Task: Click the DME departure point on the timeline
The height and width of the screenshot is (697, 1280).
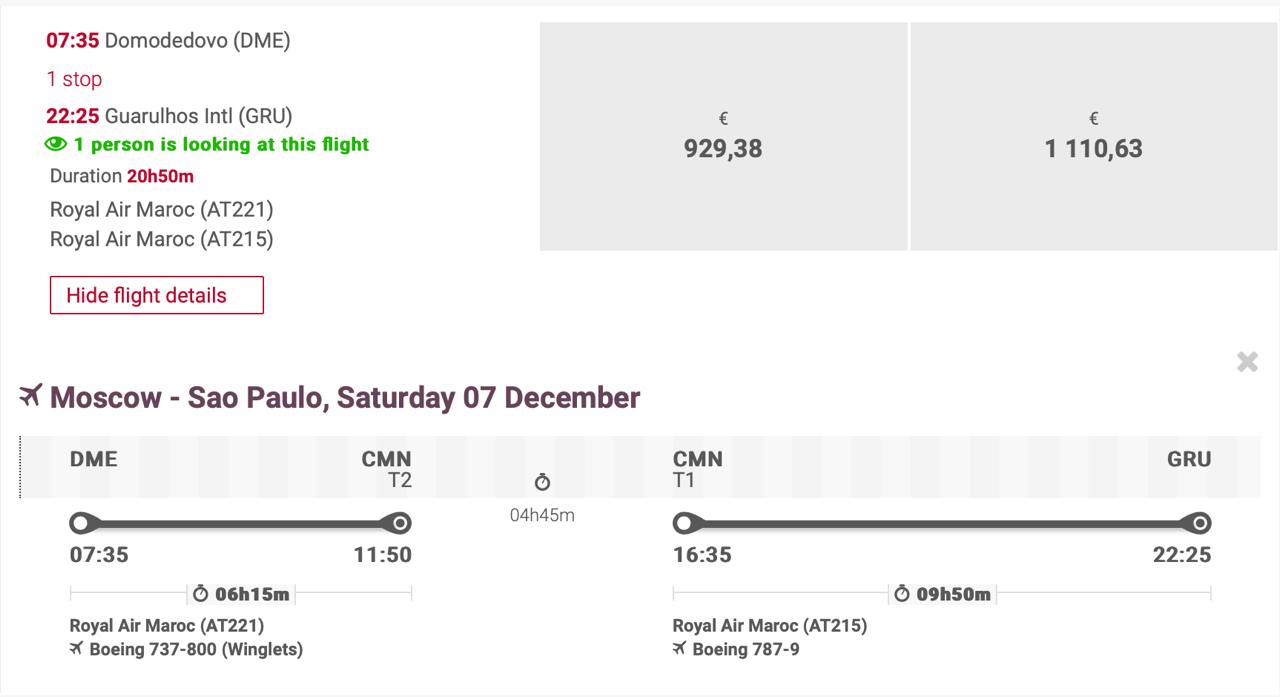Action: [80, 523]
